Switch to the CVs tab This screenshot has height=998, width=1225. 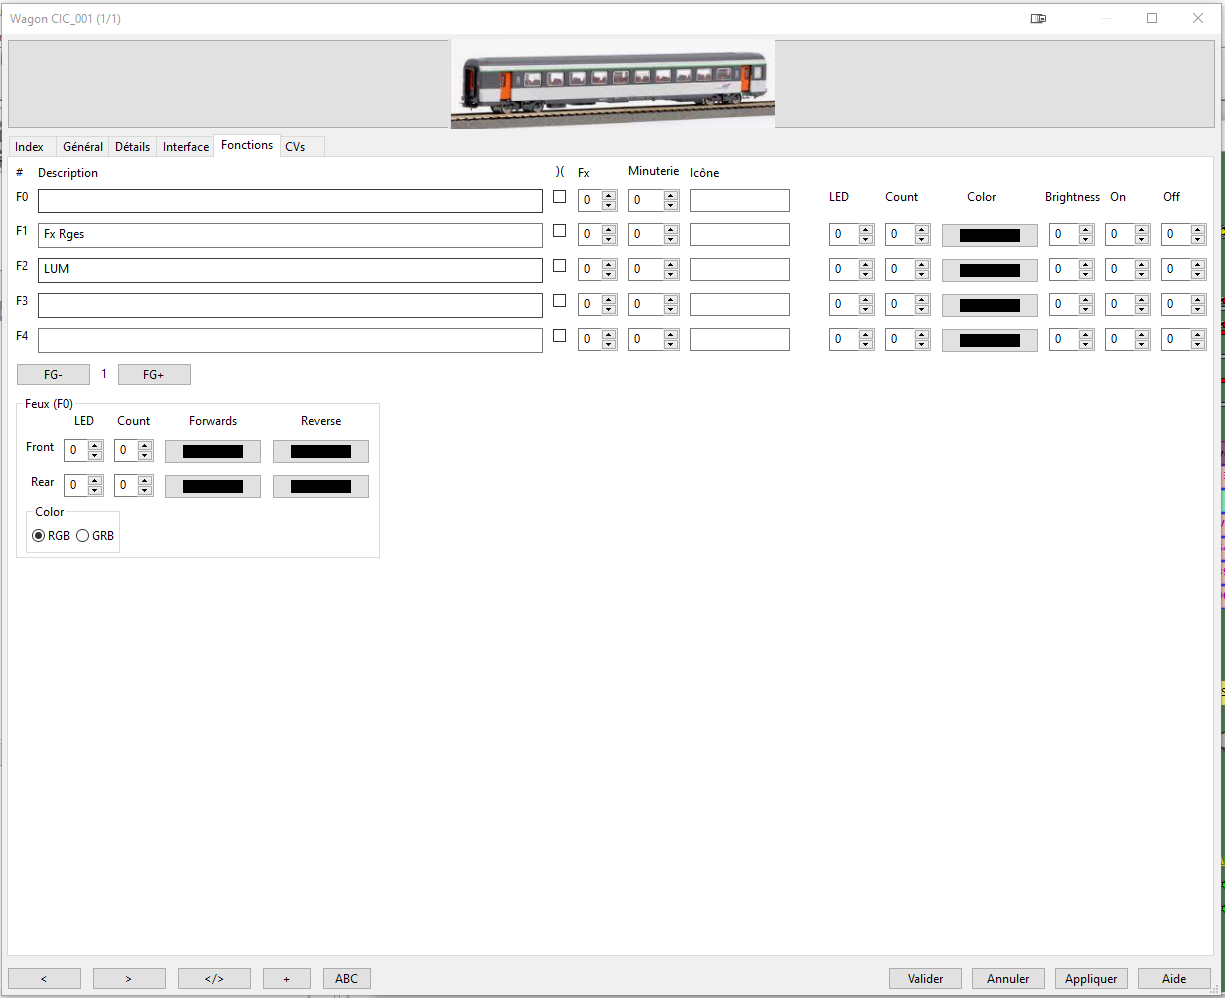[x=295, y=147]
